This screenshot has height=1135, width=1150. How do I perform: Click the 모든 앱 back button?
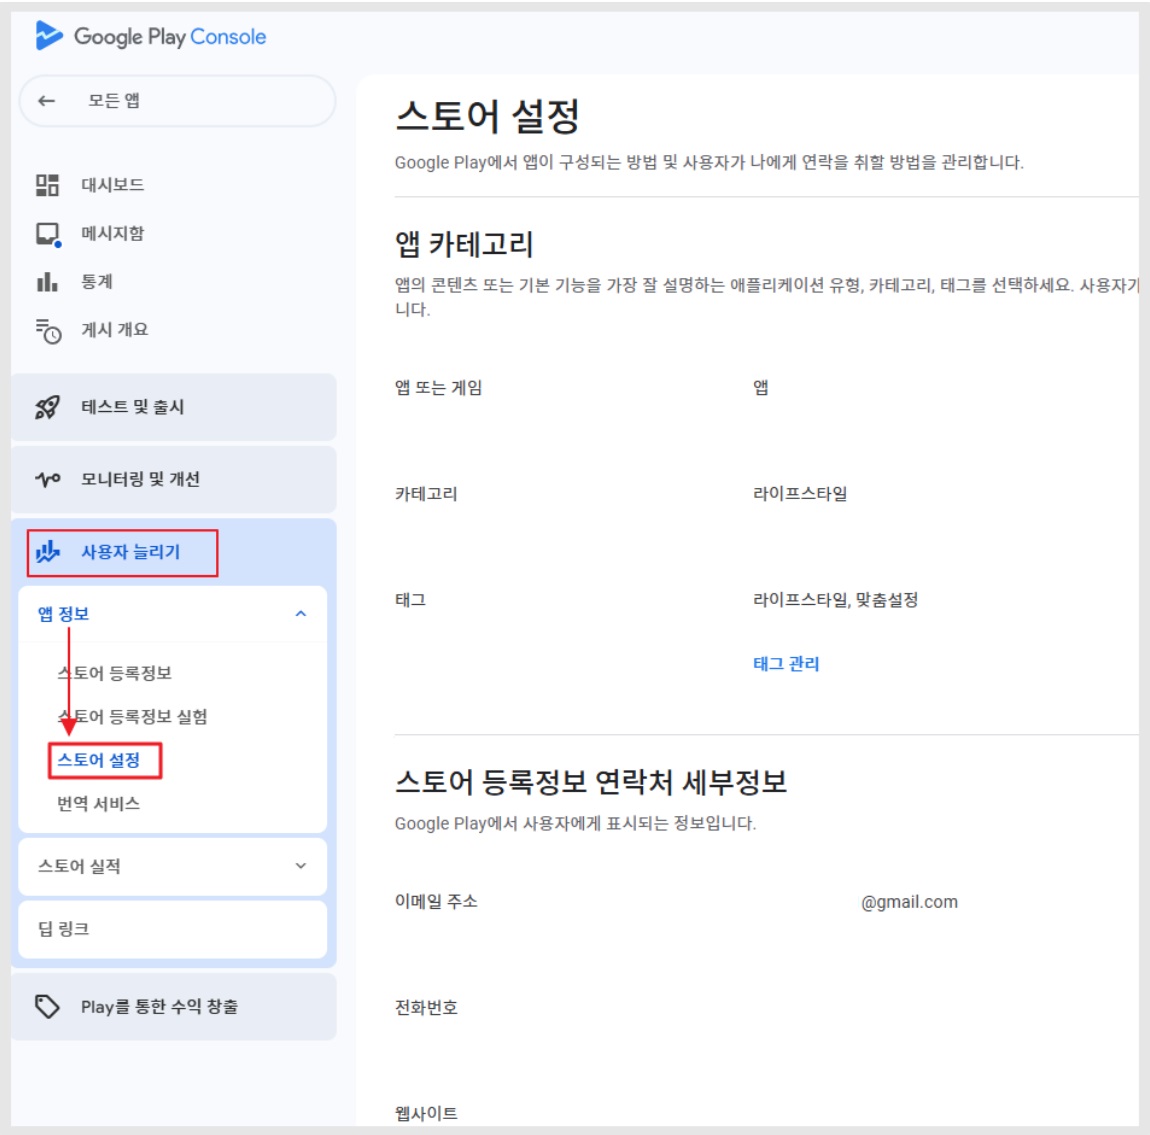click(177, 100)
